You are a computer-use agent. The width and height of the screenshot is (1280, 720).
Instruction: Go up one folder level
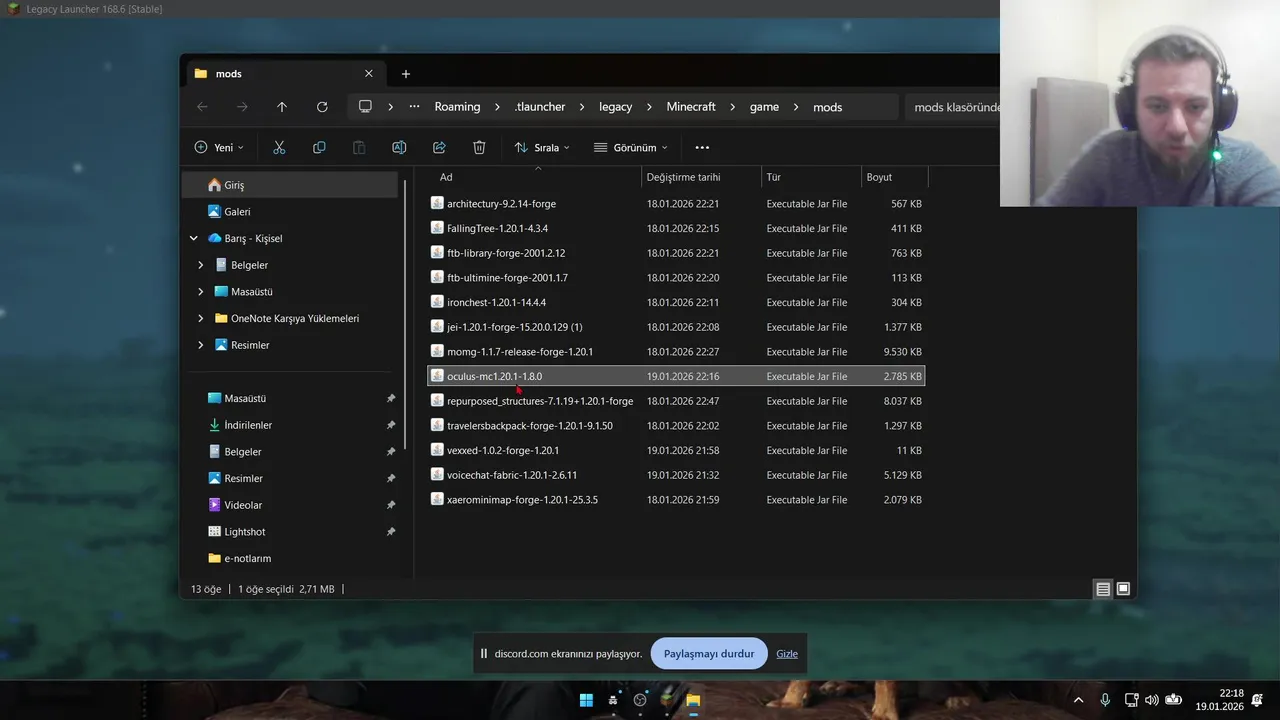click(282, 107)
